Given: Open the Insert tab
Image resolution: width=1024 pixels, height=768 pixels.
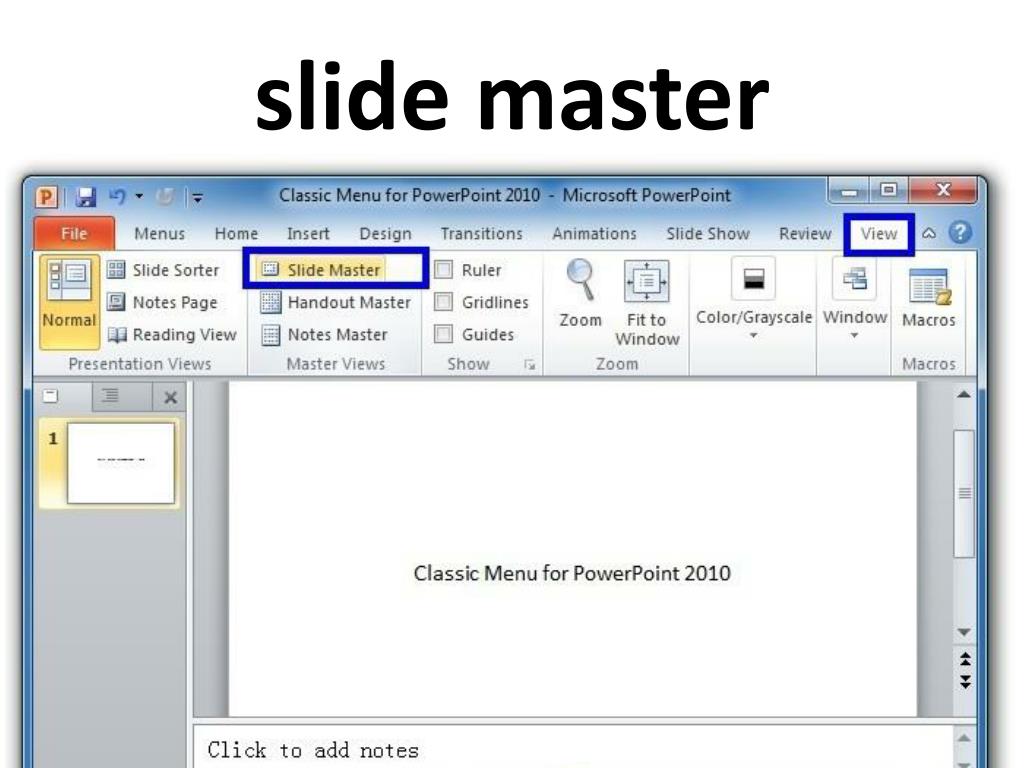Looking at the screenshot, I should point(308,234).
